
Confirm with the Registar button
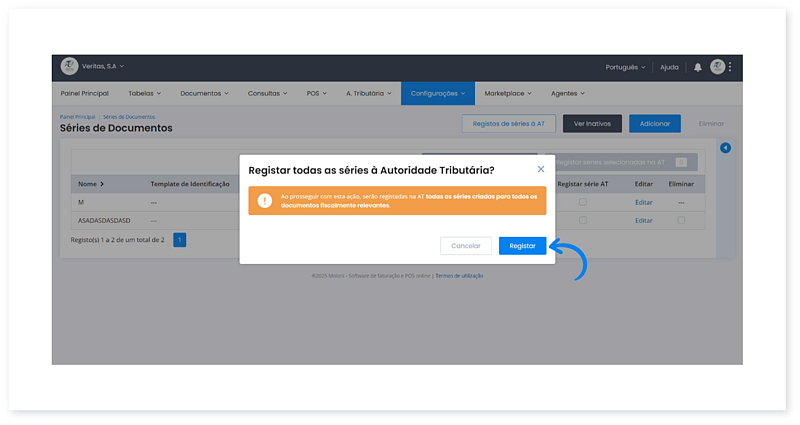[x=522, y=245]
